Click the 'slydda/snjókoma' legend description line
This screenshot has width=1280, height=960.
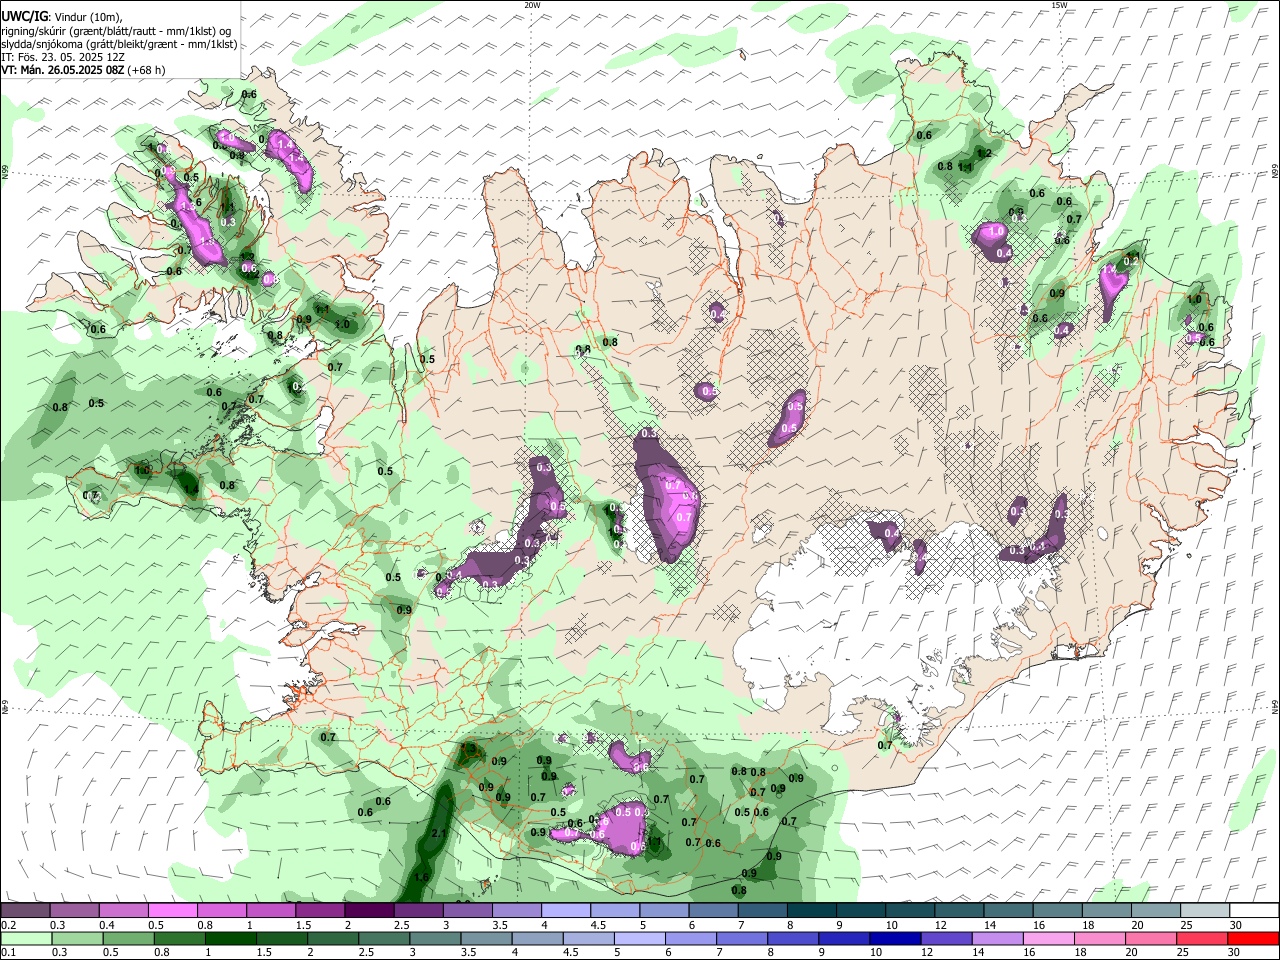(x=119, y=45)
